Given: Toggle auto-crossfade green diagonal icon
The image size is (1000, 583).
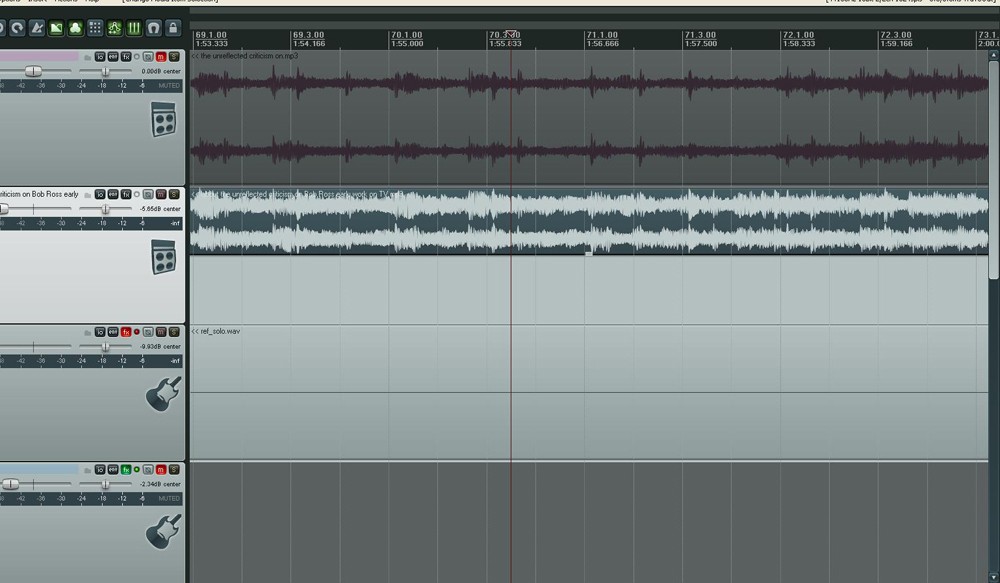Looking at the screenshot, I should click(x=56, y=27).
